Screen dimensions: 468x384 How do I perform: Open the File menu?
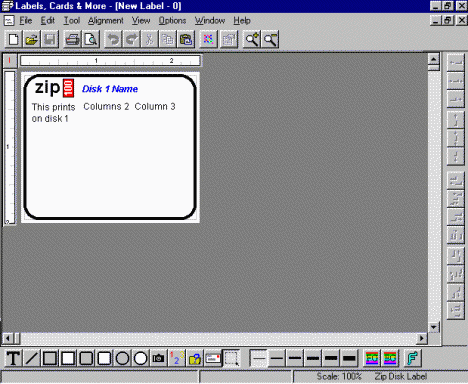pyautogui.click(x=26, y=21)
